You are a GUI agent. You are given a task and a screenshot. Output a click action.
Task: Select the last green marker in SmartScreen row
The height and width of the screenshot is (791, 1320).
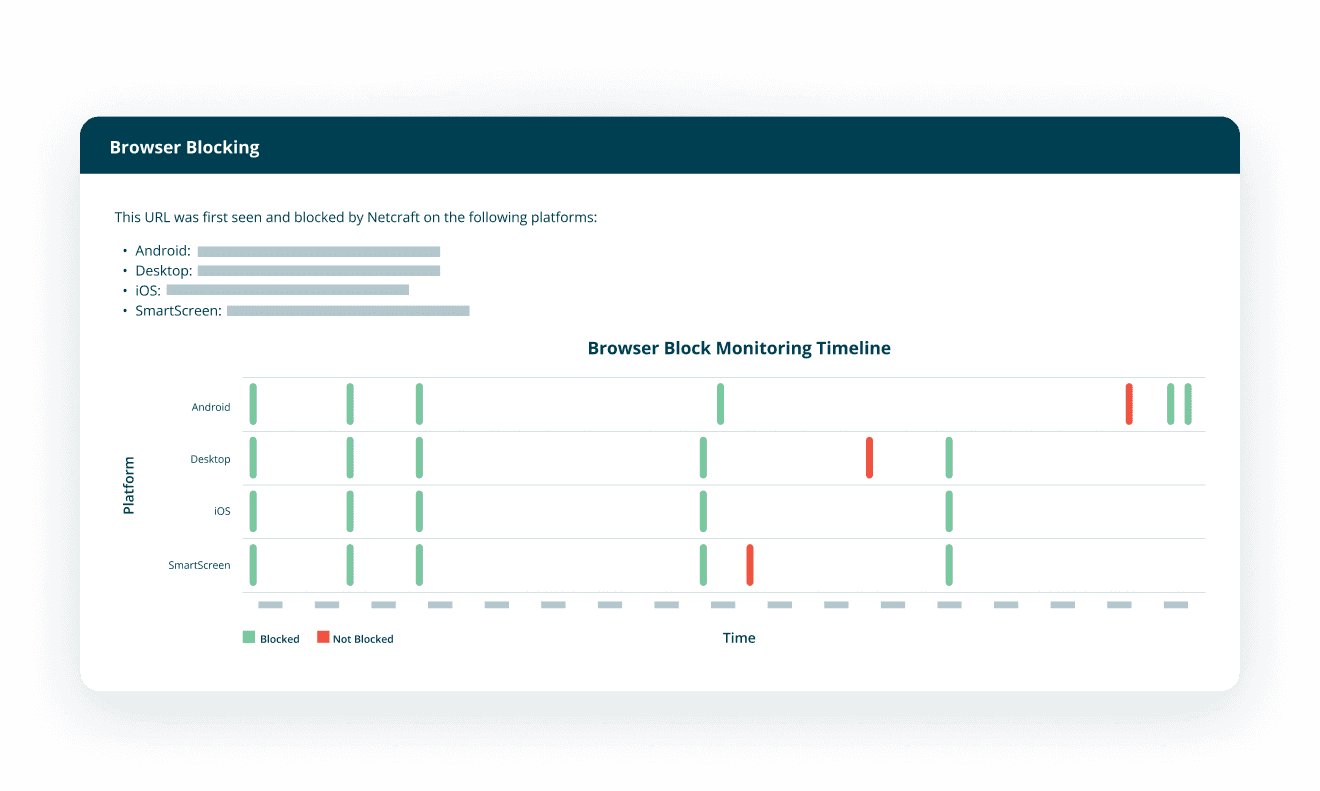click(949, 565)
